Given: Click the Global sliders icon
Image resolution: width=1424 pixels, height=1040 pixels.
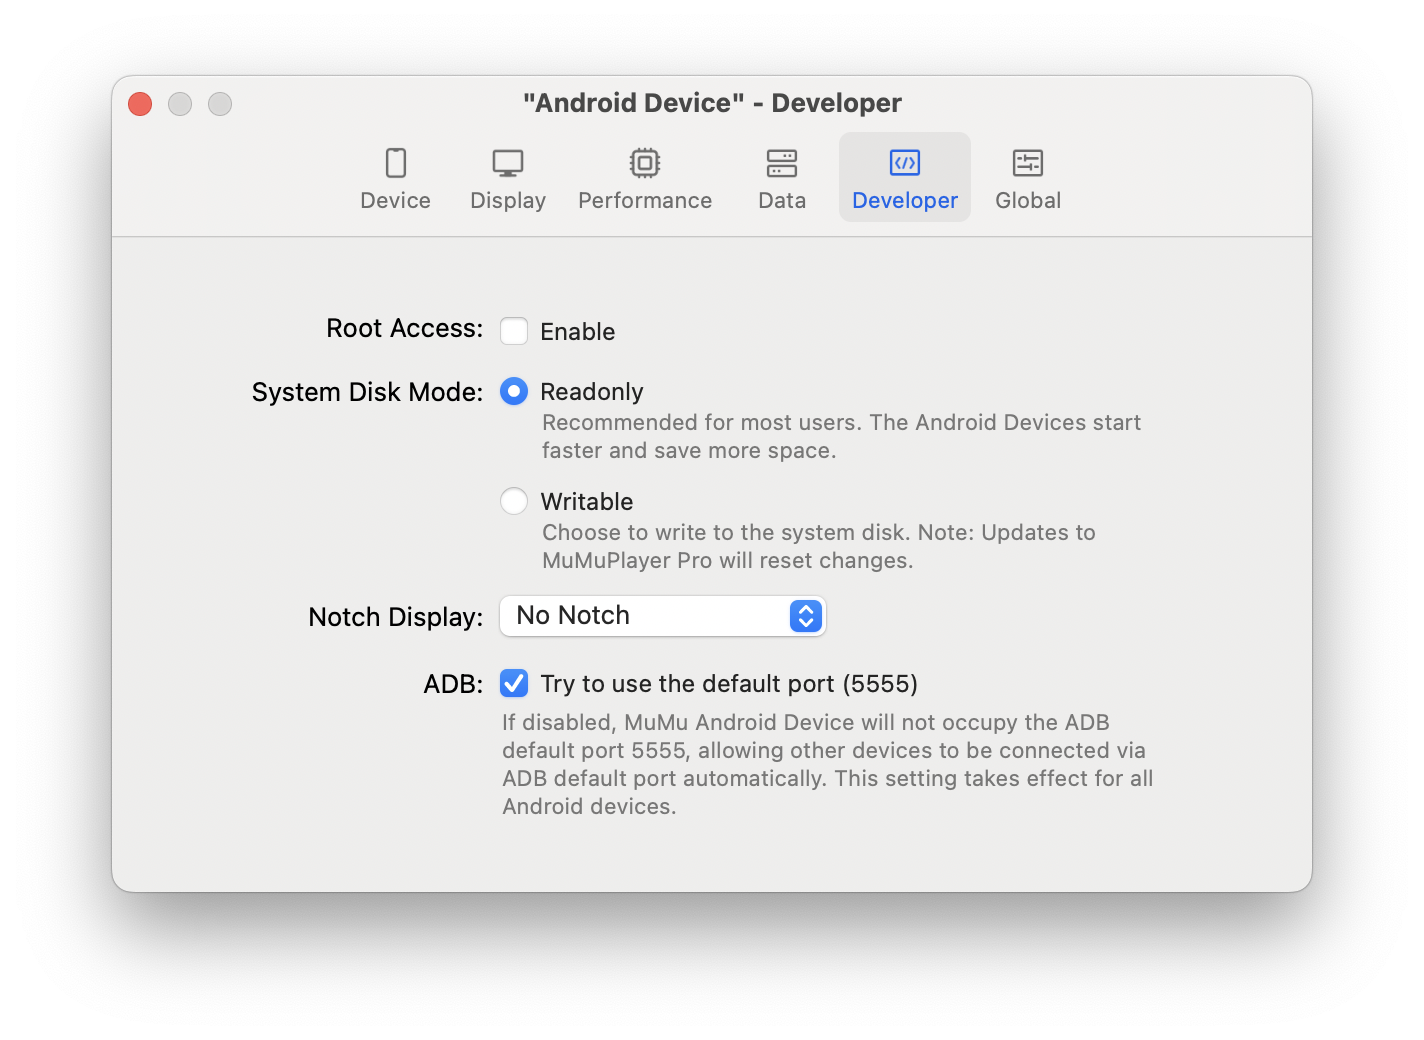Looking at the screenshot, I should tap(1028, 163).
